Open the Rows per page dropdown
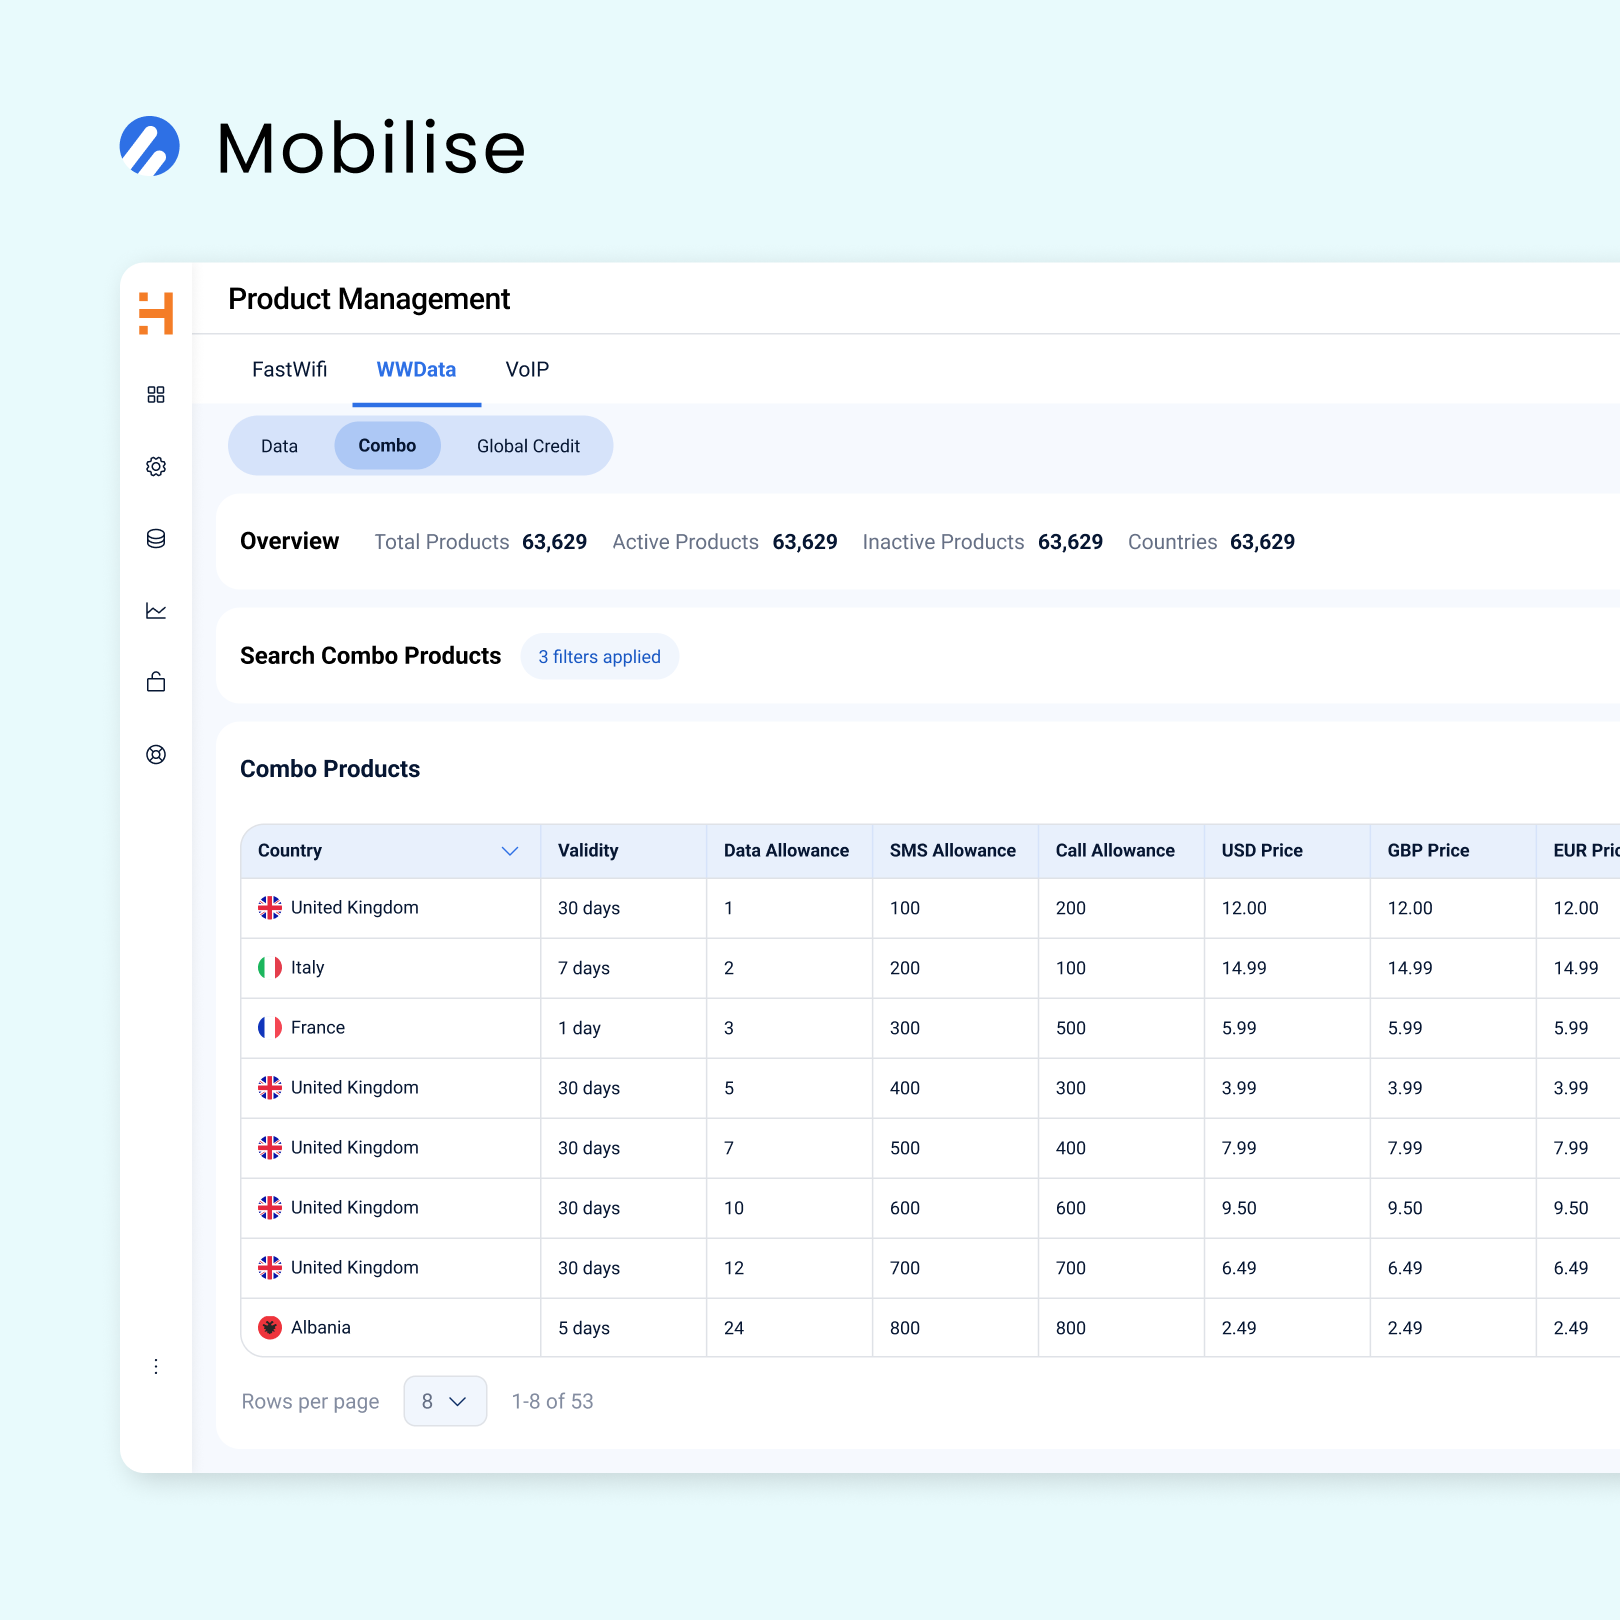This screenshot has width=1620, height=1620. (445, 1401)
